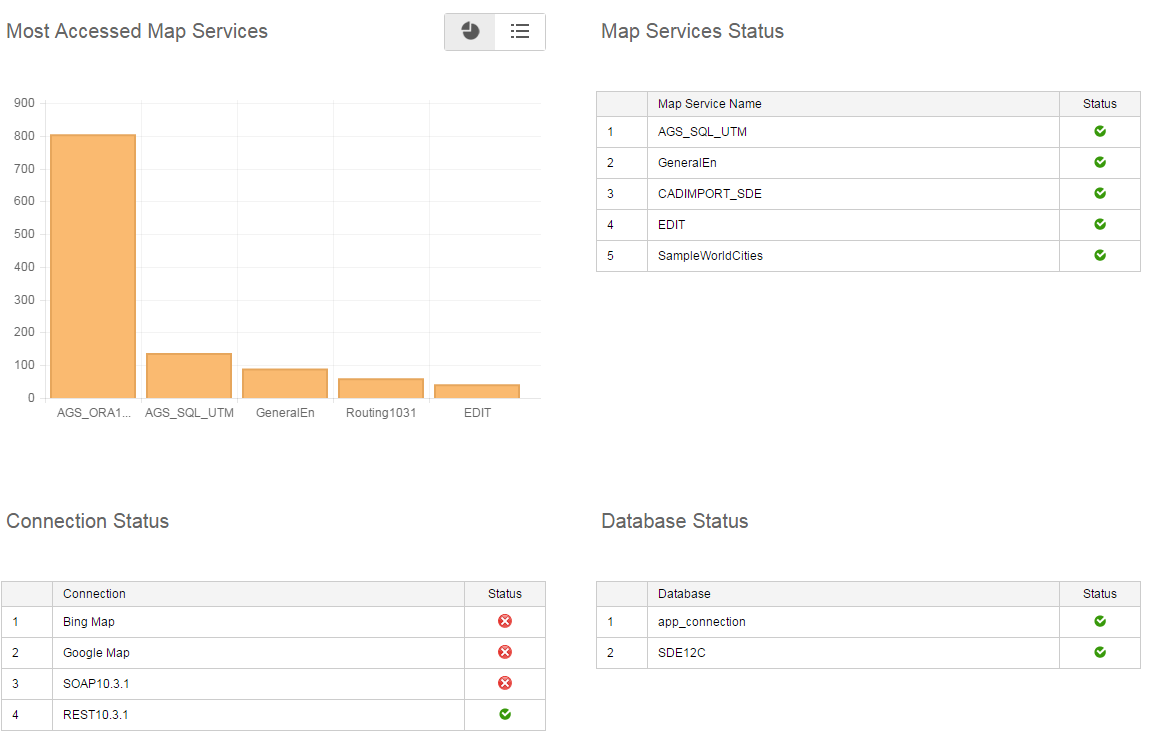Viewport: 1156px width, 742px height.
Task: Click the green status icon for AGS_SQL_UTM
Action: pyautogui.click(x=1099, y=131)
